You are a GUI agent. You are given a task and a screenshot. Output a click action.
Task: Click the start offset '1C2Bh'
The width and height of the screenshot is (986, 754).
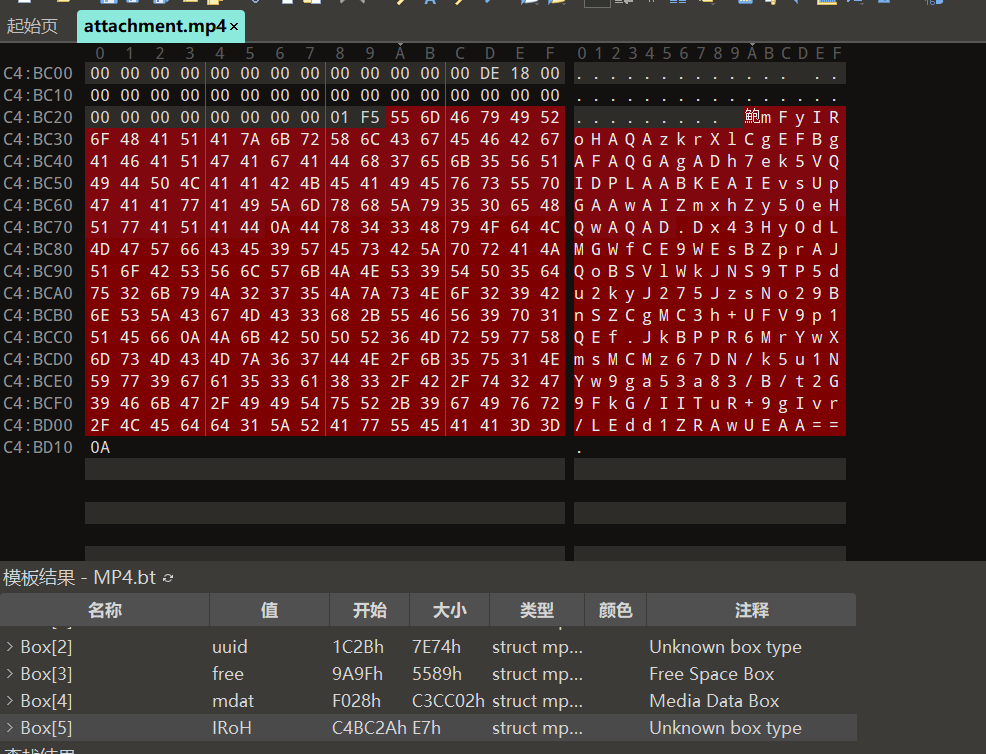[358, 646]
